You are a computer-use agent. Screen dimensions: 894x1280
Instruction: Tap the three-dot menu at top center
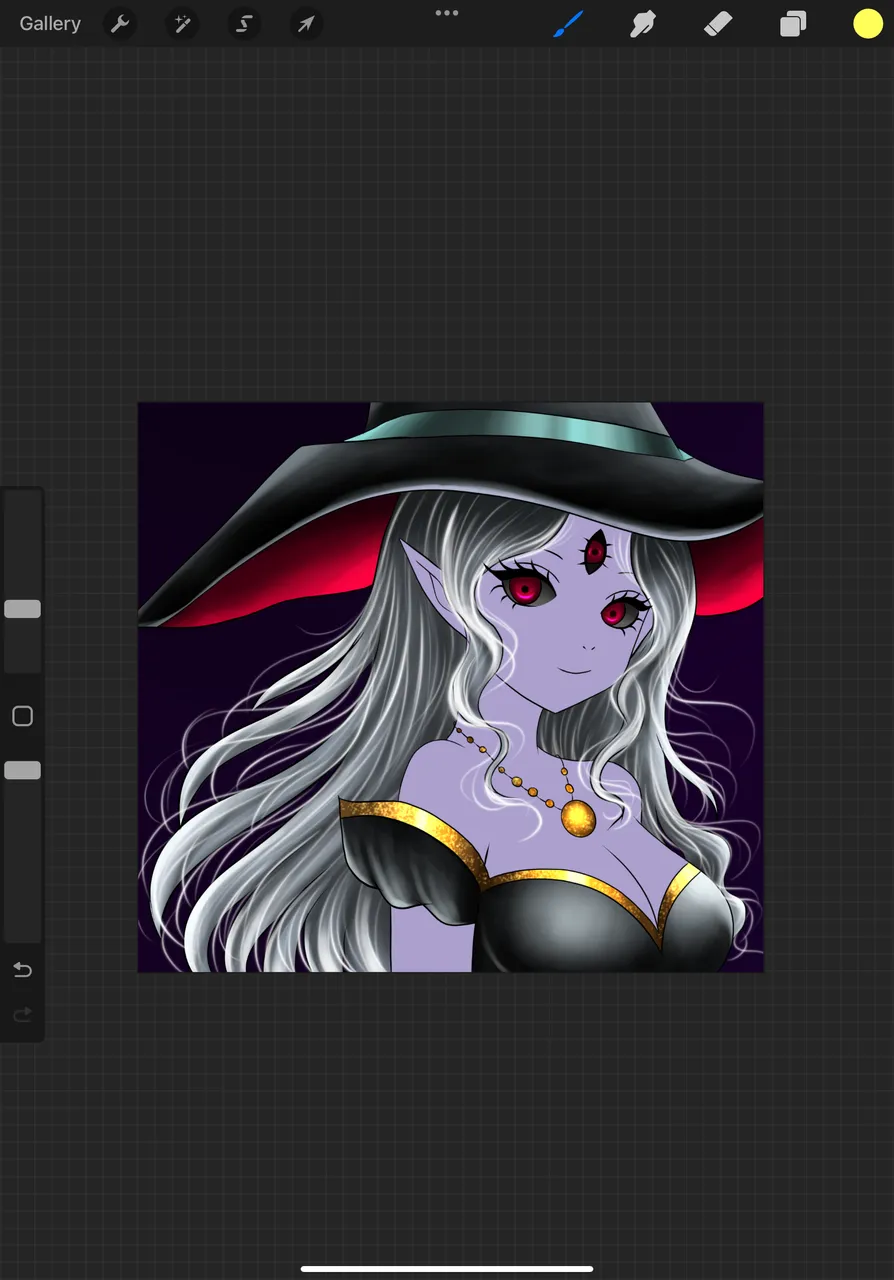(447, 13)
